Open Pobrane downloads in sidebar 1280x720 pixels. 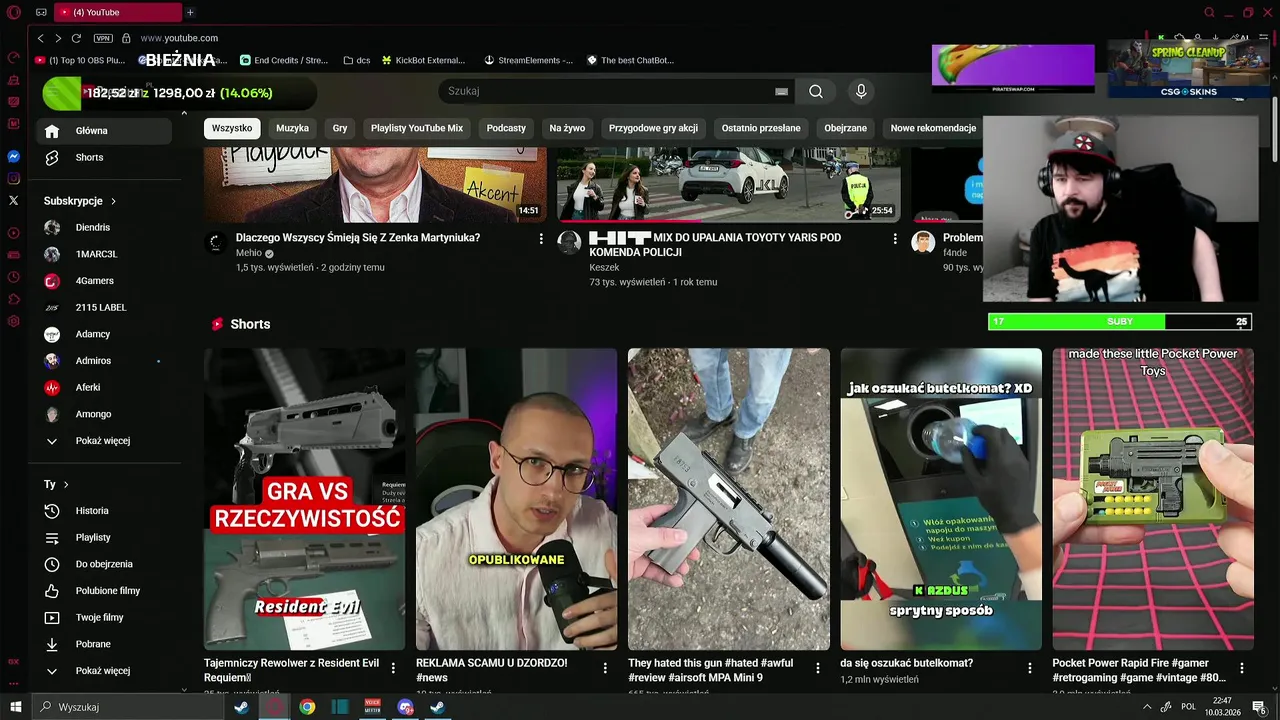(105, 644)
